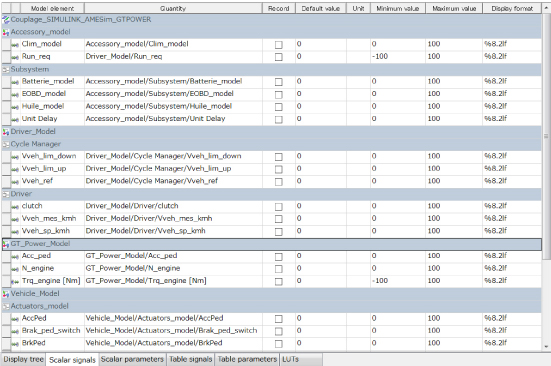Click the signal icon beside Vveh_lim_up
Screen dimensions: 551x366
tap(15, 170)
